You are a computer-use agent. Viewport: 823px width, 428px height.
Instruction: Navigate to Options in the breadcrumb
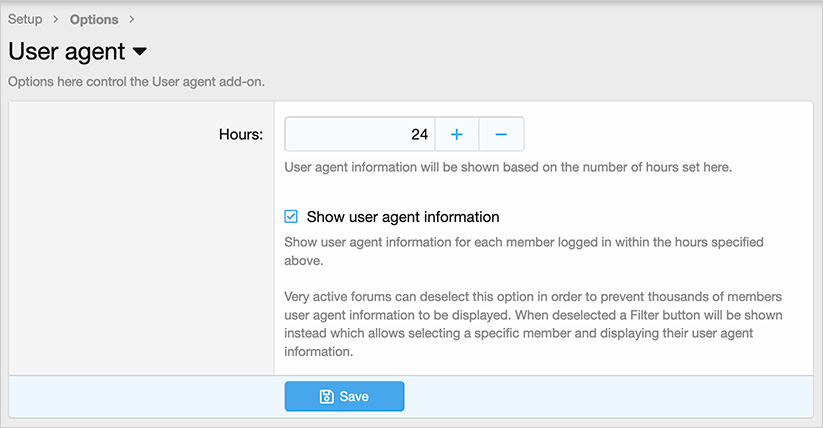[94, 19]
